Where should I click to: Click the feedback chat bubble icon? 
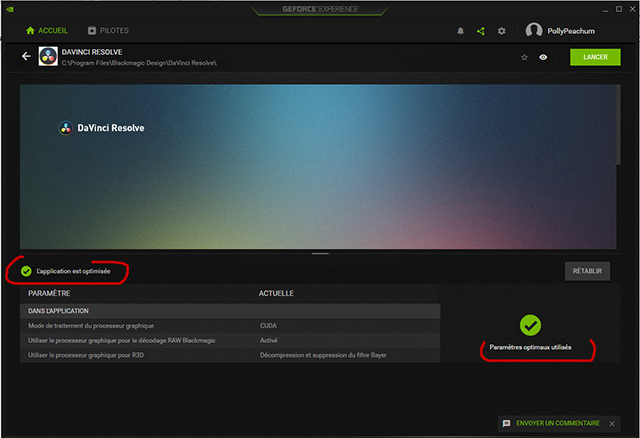coord(507,423)
